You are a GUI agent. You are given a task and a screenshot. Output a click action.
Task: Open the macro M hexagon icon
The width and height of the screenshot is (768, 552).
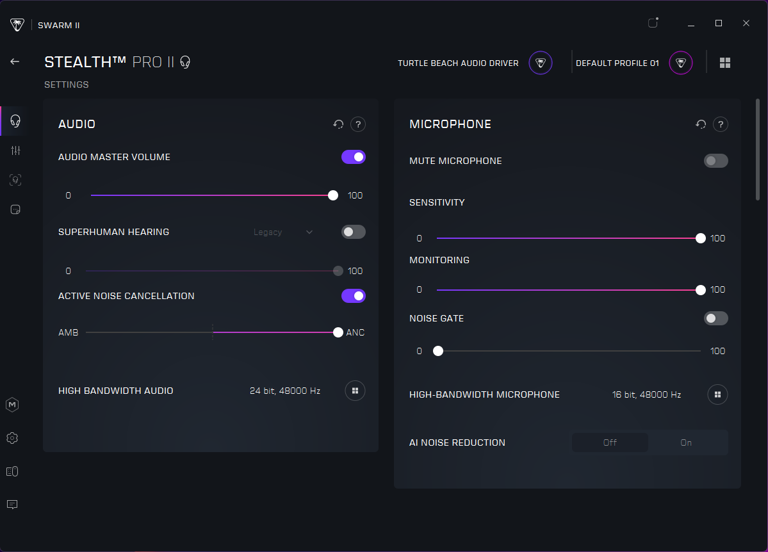click(x=12, y=405)
